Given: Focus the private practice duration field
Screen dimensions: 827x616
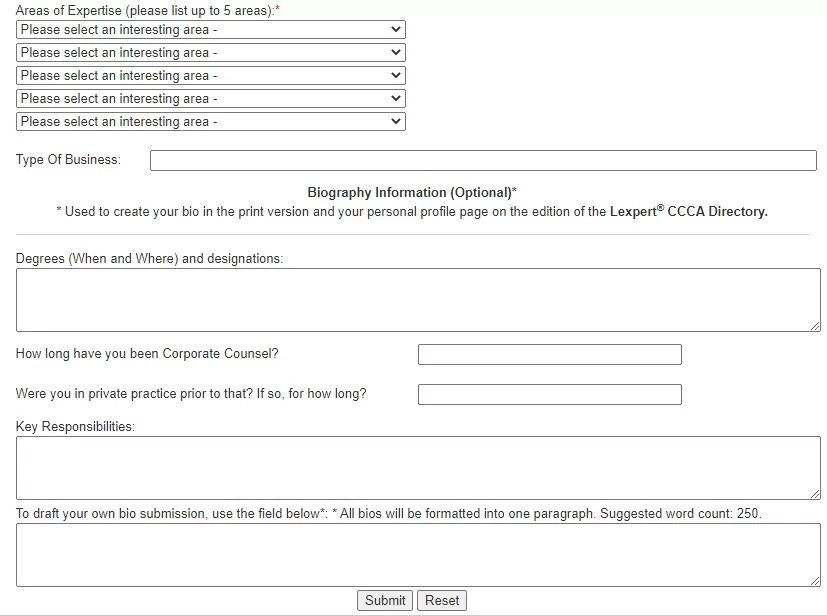Looking at the screenshot, I should [x=550, y=394].
